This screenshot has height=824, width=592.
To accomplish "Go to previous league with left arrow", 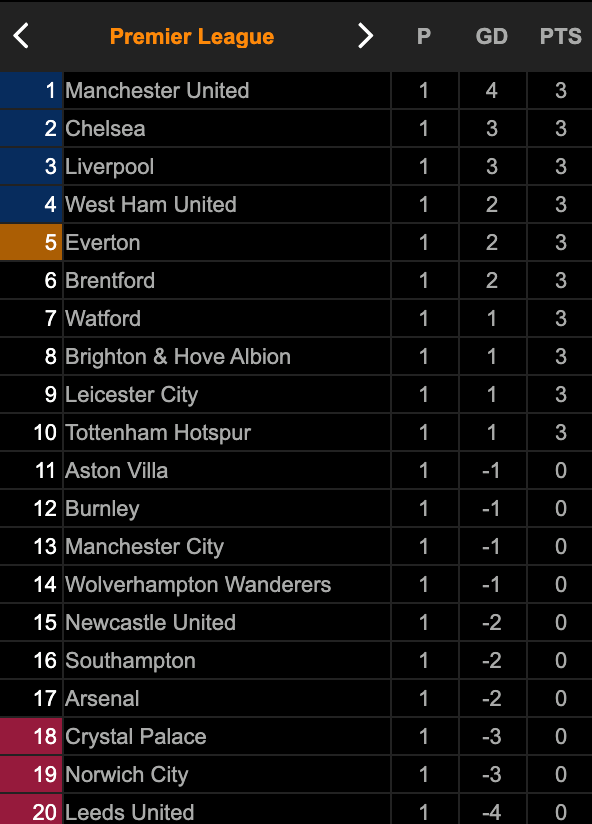I will point(21,36).
